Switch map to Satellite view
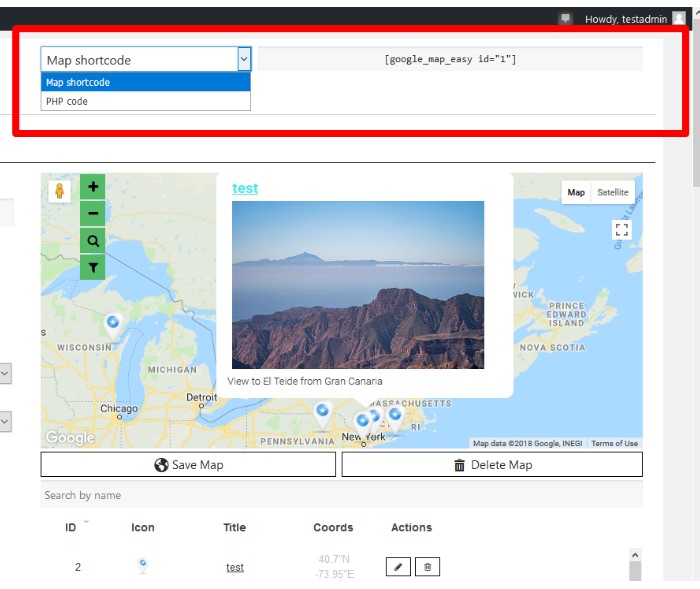 tap(613, 193)
